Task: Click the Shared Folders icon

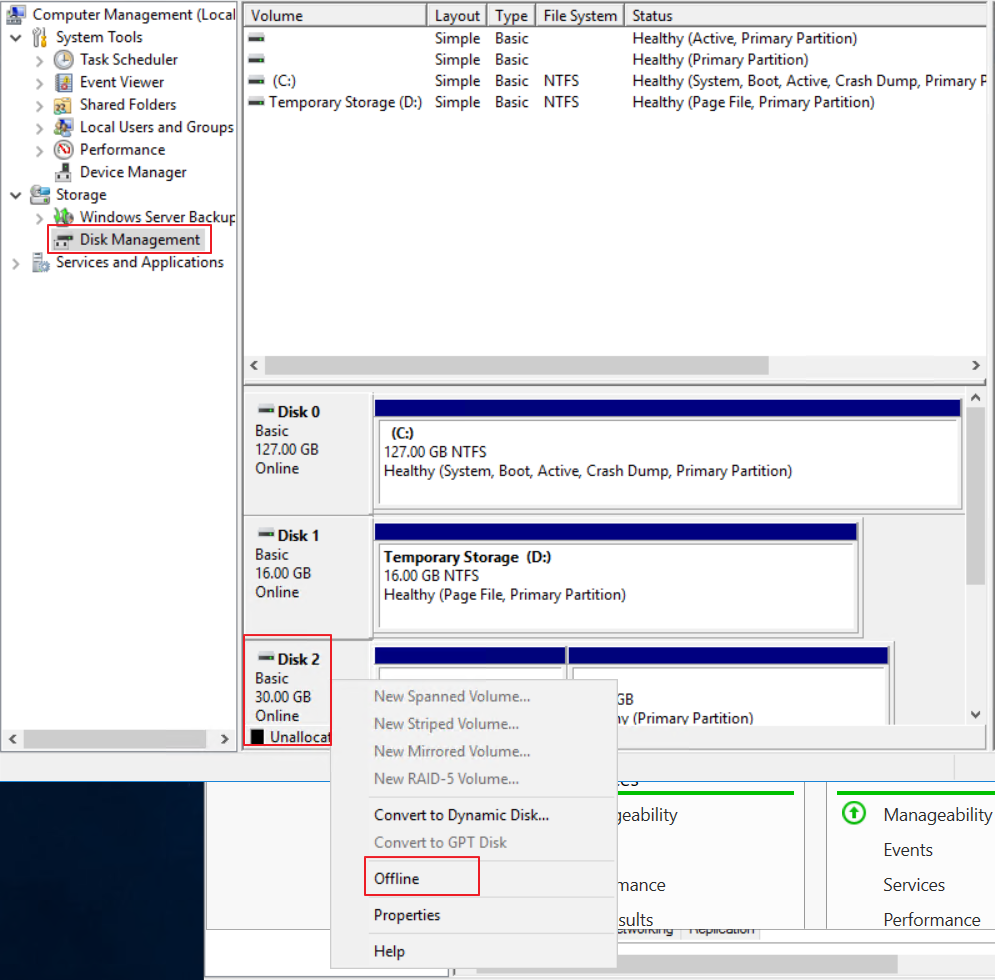Action: (x=64, y=105)
